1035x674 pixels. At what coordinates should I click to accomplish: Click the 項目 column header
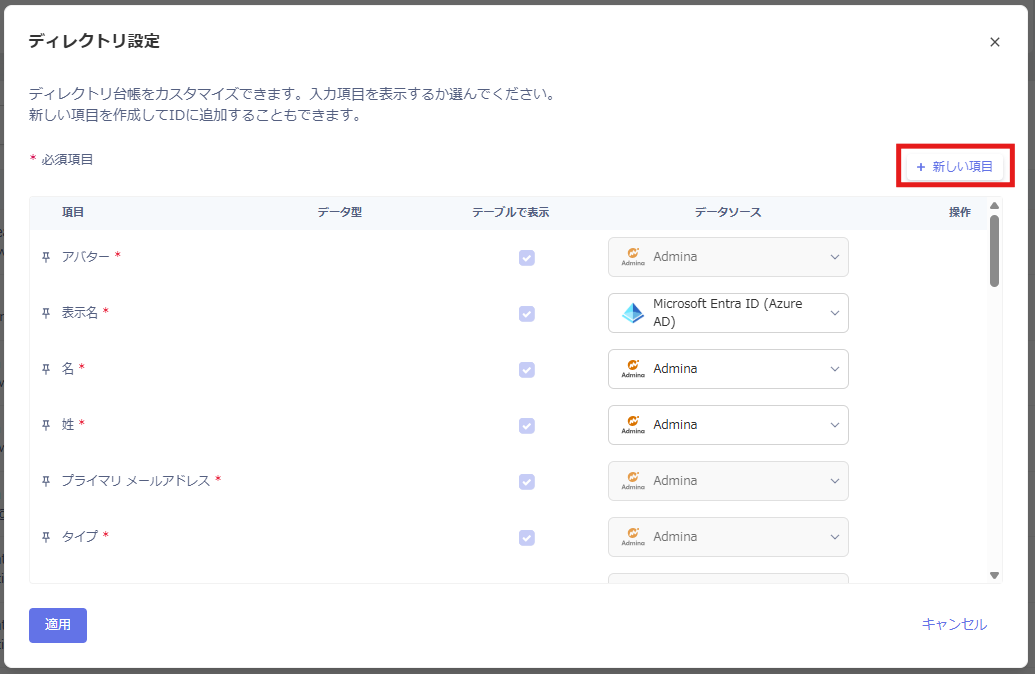tap(73, 212)
